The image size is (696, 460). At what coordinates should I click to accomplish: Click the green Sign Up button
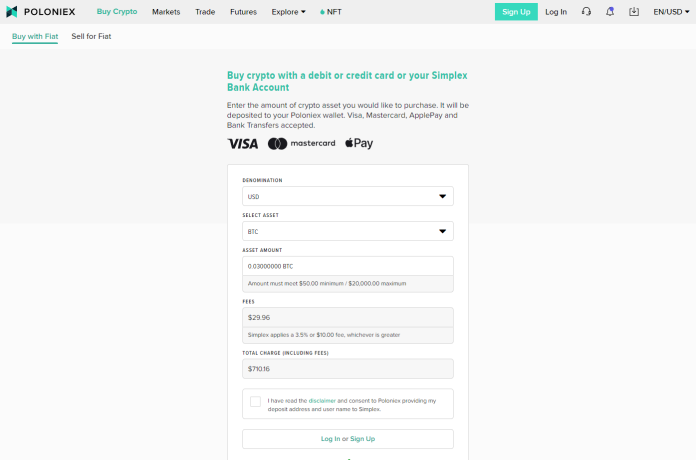(516, 12)
